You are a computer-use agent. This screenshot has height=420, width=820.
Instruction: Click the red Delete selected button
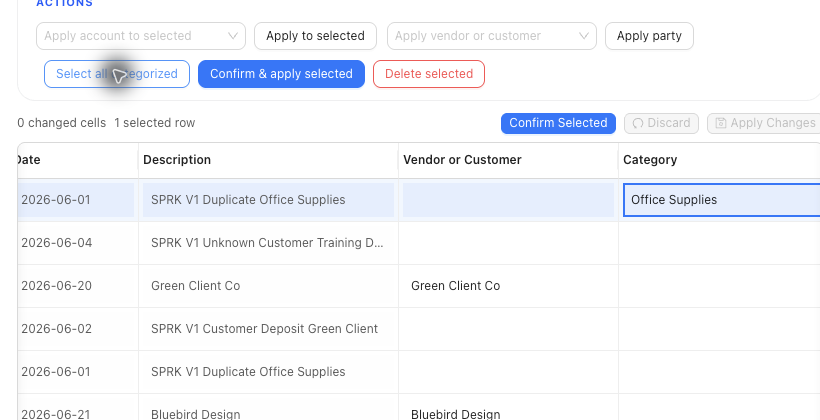pyautogui.click(x=429, y=74)
